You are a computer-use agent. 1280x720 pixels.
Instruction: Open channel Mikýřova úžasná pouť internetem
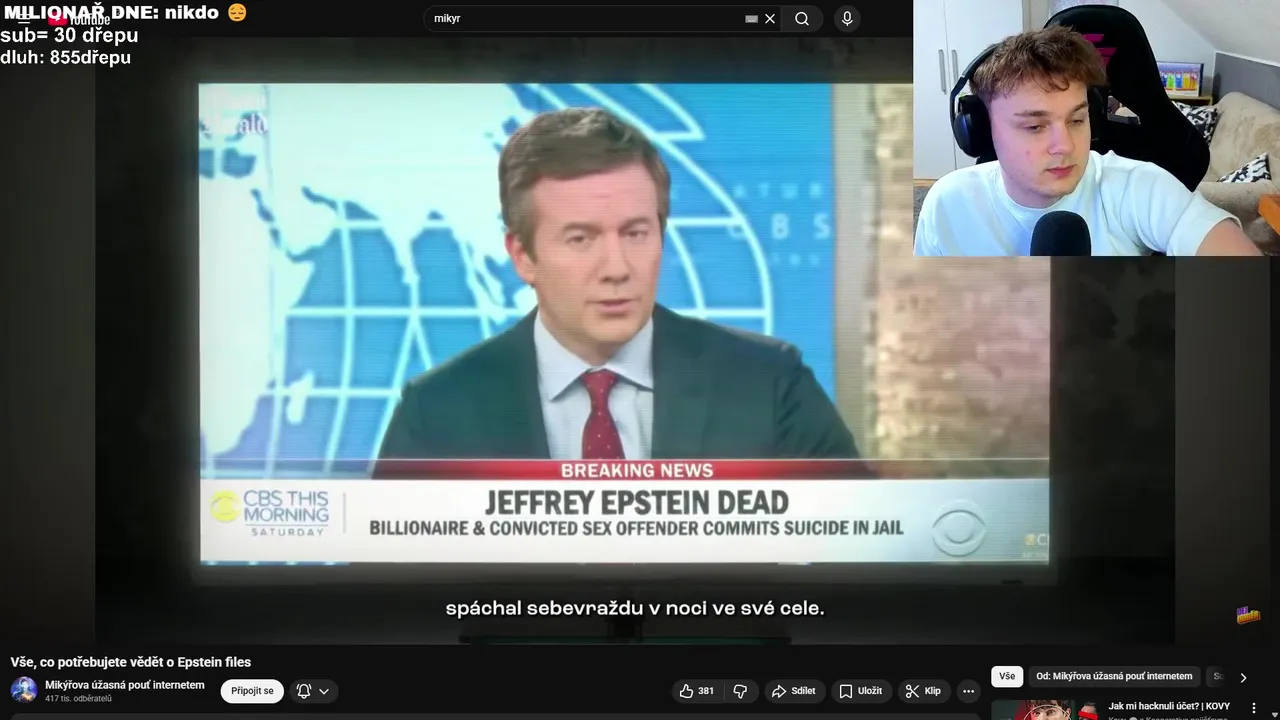125,685
